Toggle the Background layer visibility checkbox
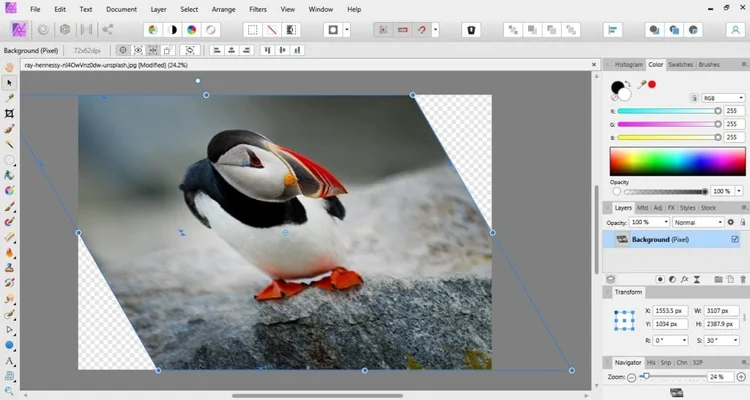This screenshot has width=750, height=400. (x=735, y=240)
